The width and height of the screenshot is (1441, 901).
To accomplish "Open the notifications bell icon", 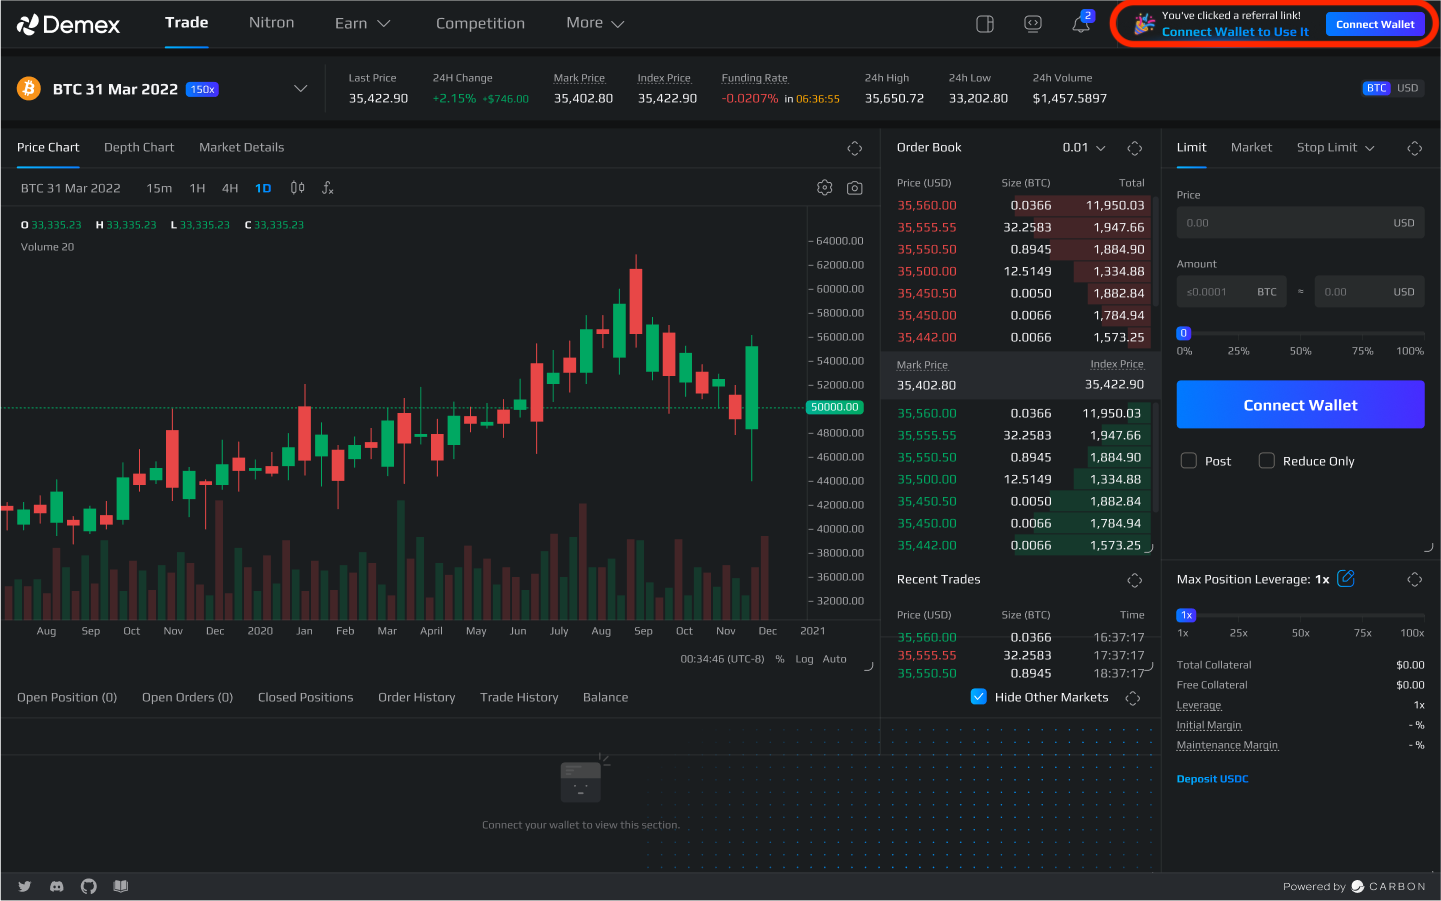I will 1081,24.
